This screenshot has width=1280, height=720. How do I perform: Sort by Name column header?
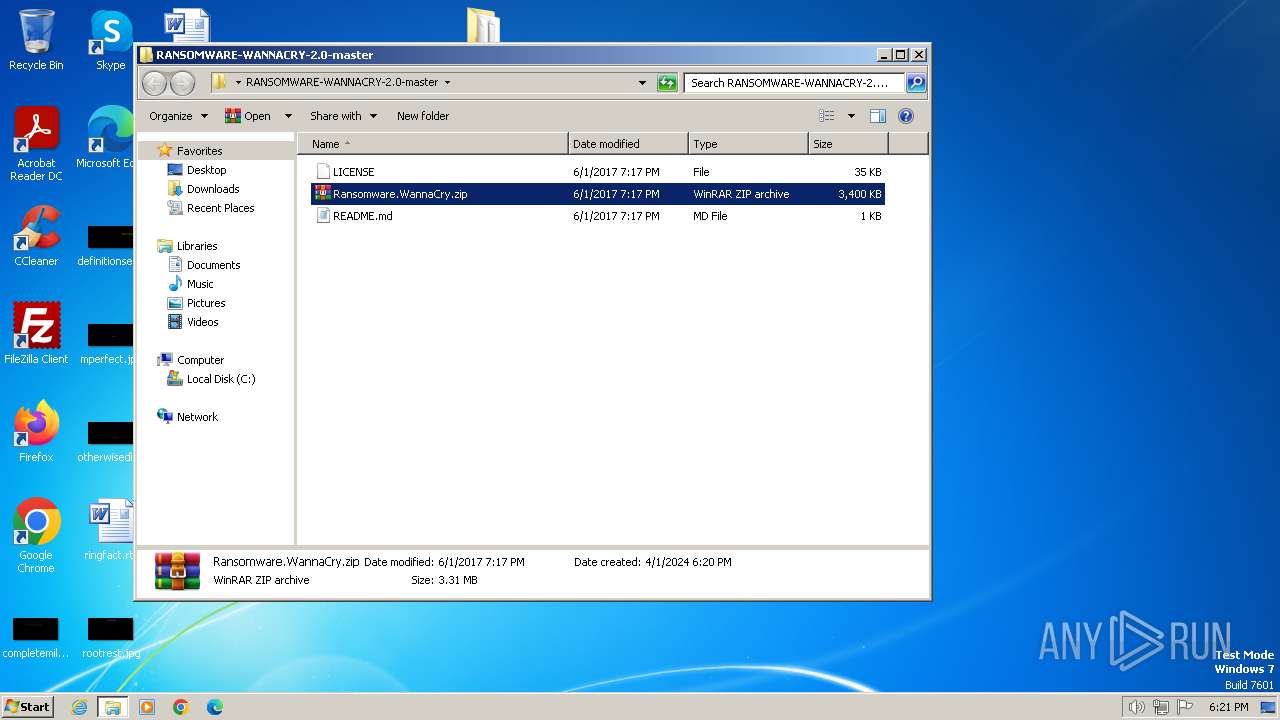(x=432, y=144)
